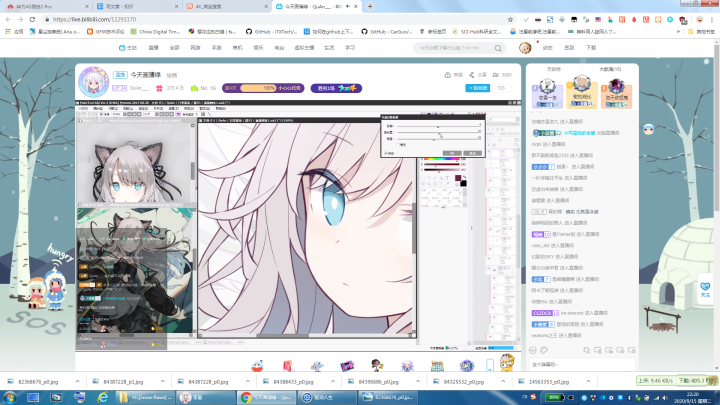720x405 pixels.
Task: Expand options for 84325532_p0.jpg download
Action: click(503, 382)
